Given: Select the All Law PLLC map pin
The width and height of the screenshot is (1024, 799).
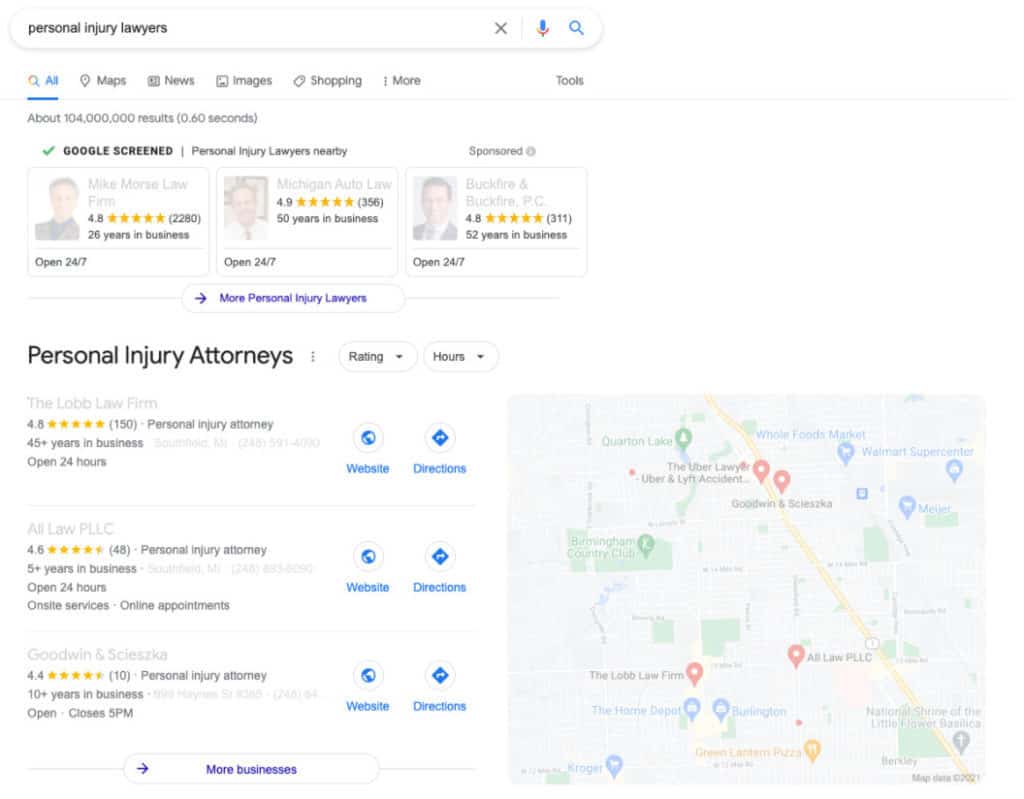Looking at the screenshot, I should click(x=795, y=656).
